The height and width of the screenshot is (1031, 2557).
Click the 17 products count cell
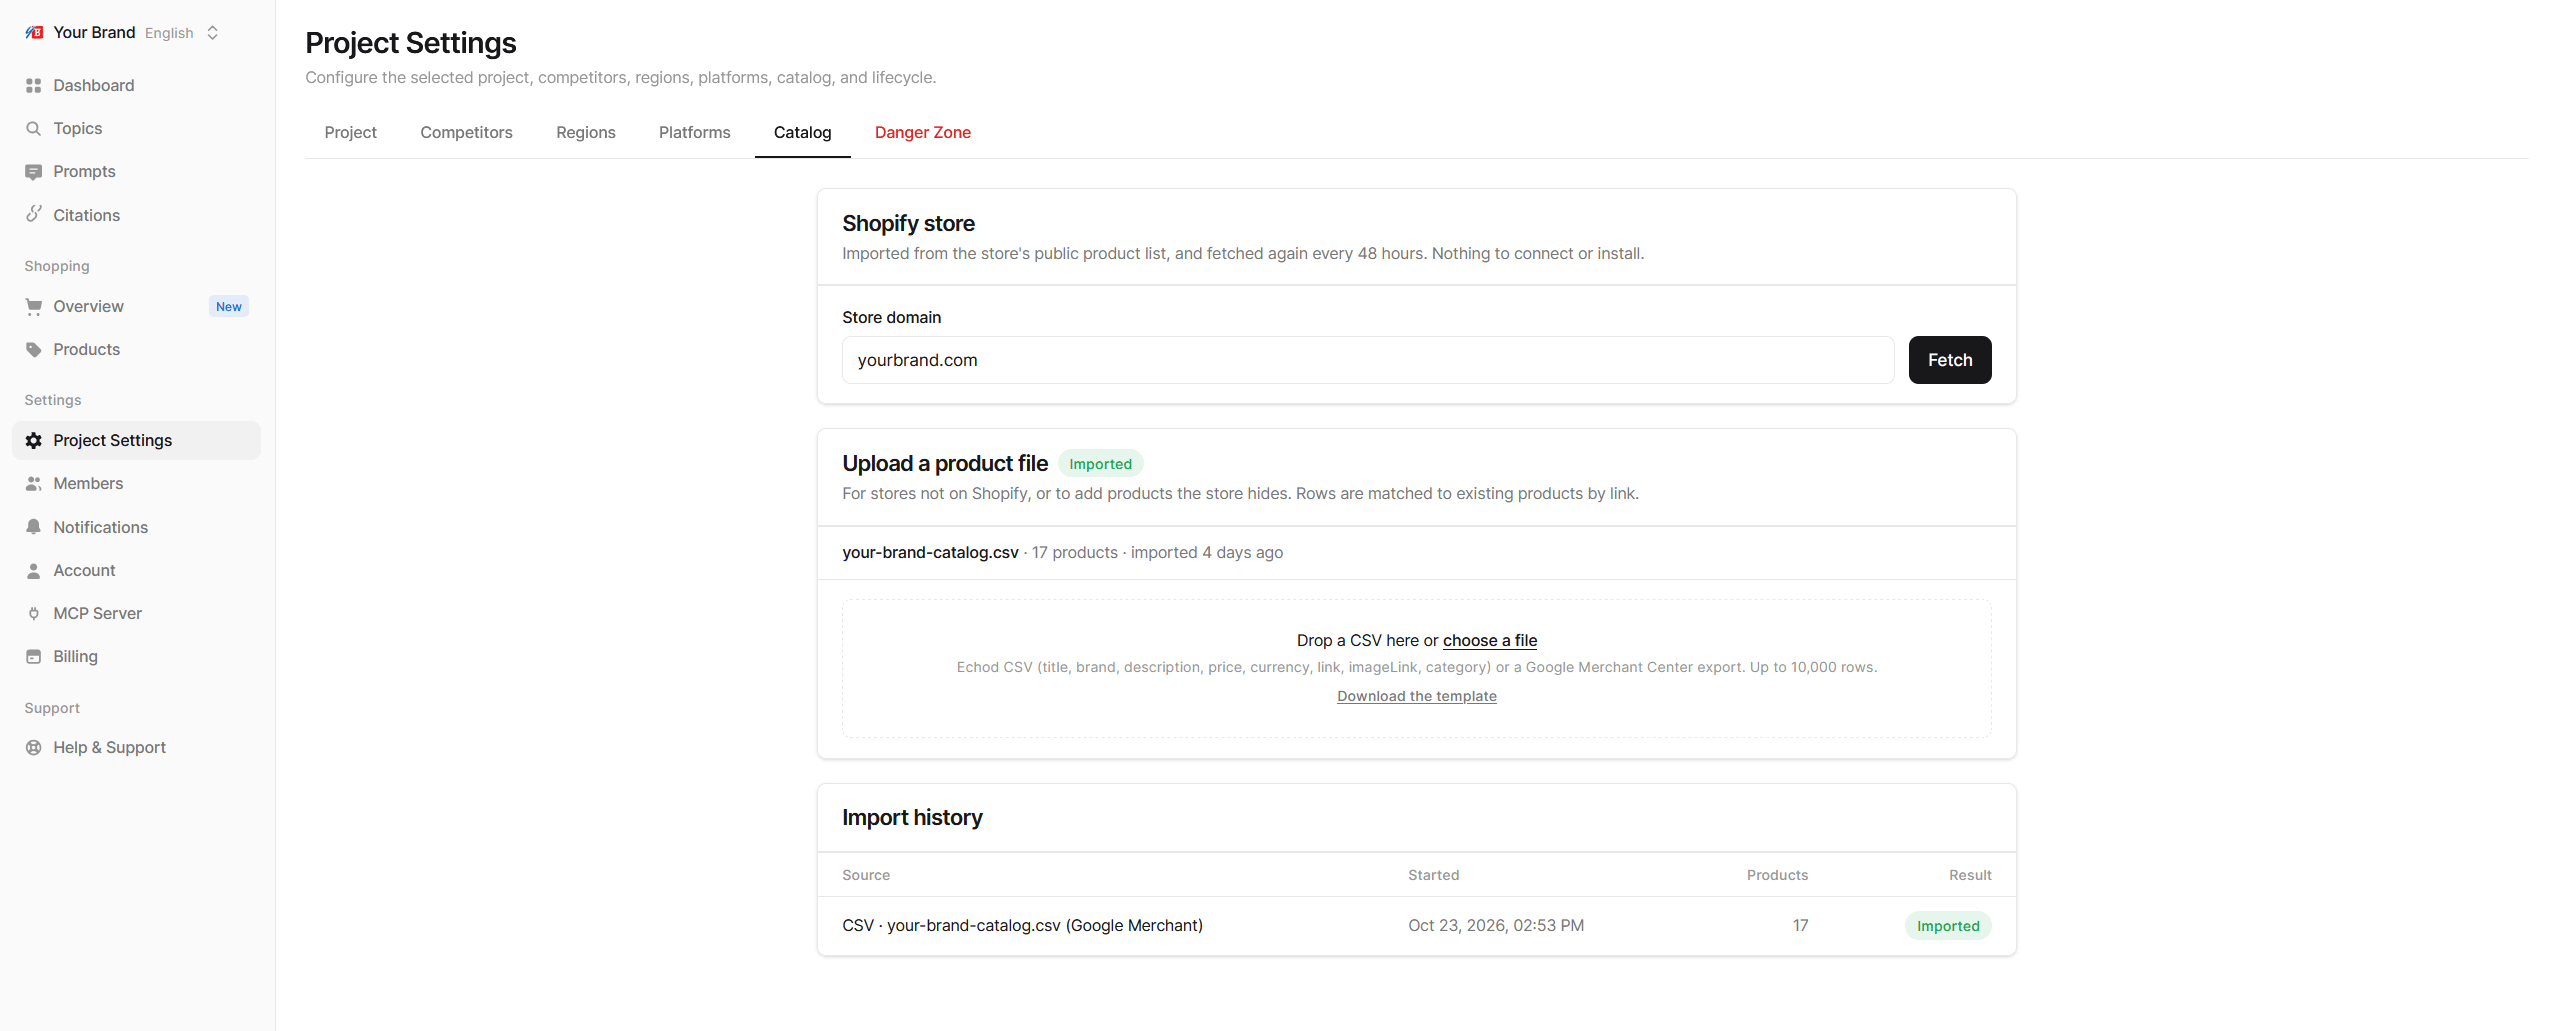[x=1799, y=926]
